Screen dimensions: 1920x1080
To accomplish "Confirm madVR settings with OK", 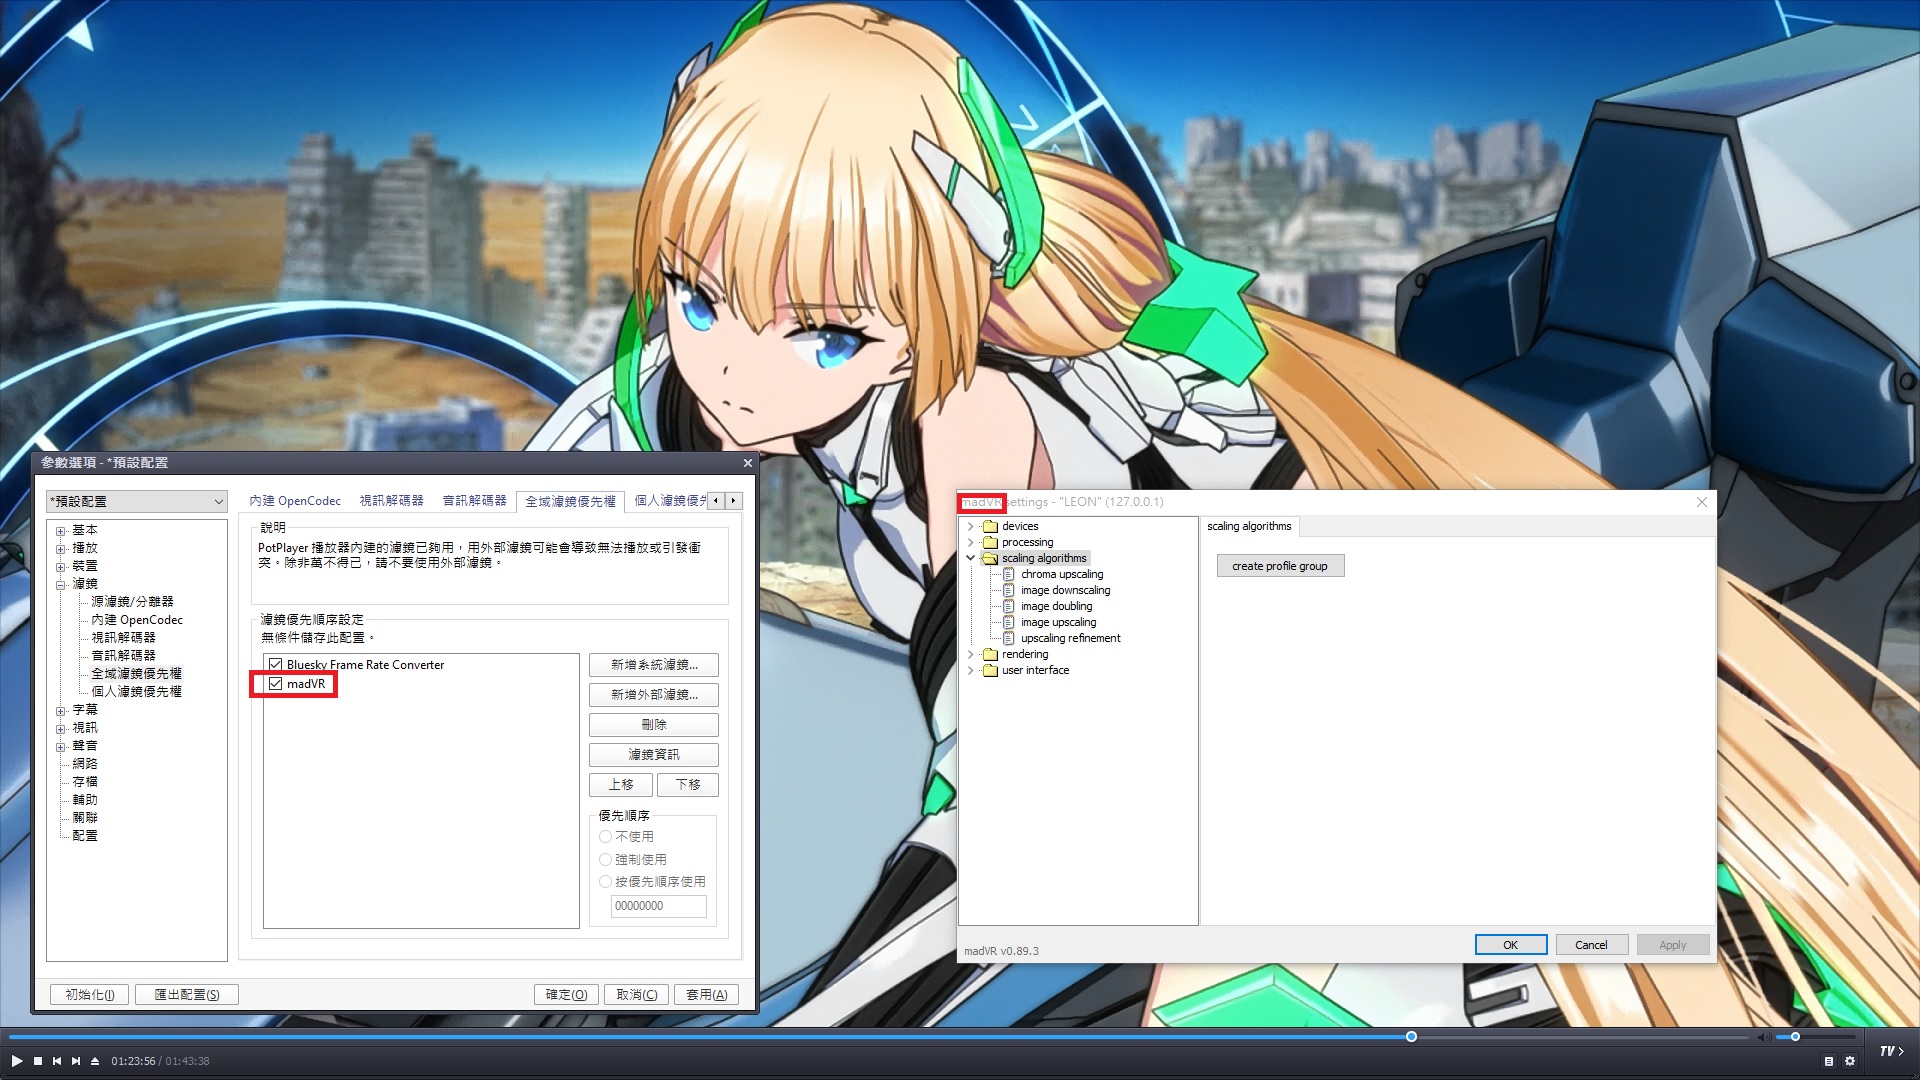I will [1510, 945].
